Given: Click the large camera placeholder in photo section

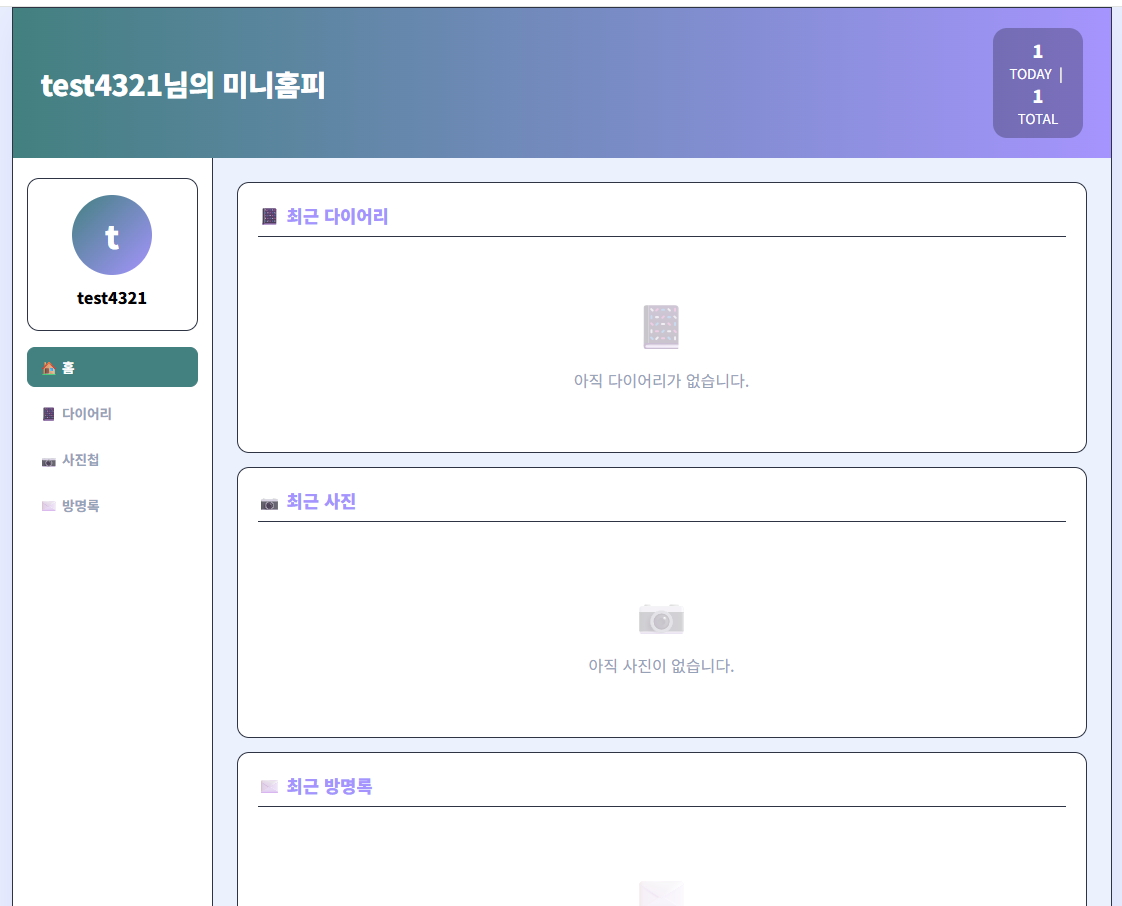Looking at the screenshot, I should (661, 619).
